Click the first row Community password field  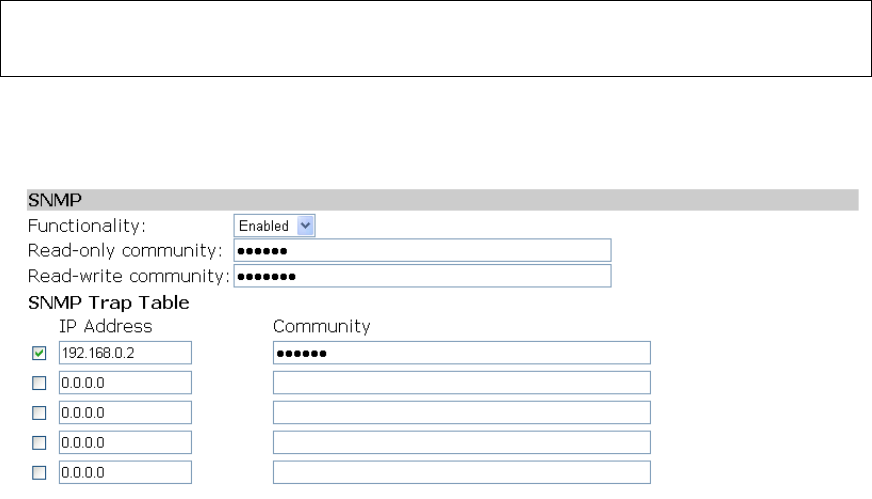pyautogui.click(x=462, y=353)
